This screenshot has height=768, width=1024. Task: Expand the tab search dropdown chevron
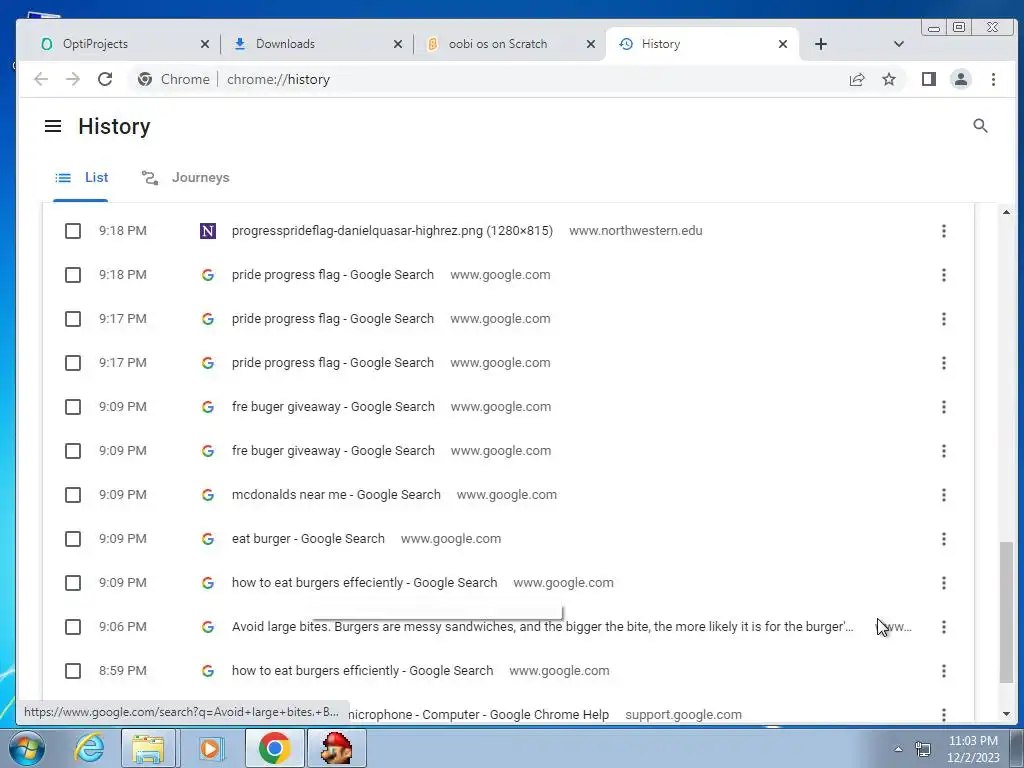(899, 44)
